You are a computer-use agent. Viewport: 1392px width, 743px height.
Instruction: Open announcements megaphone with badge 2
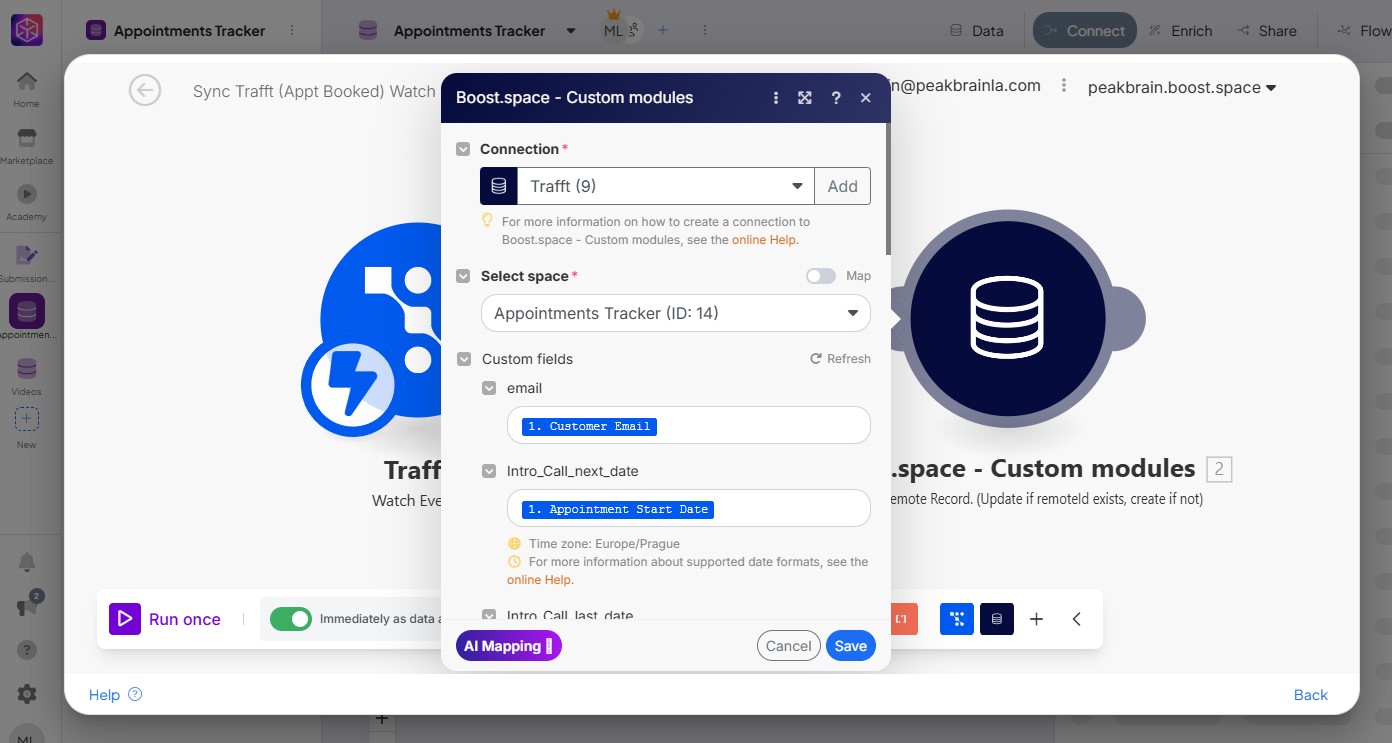coord(28,604)
